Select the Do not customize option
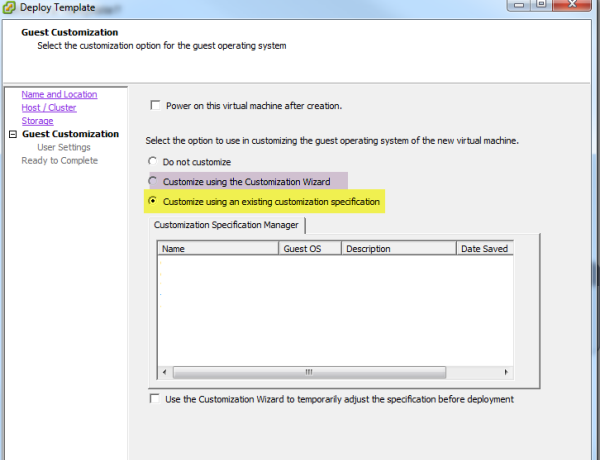 [152, 162]
